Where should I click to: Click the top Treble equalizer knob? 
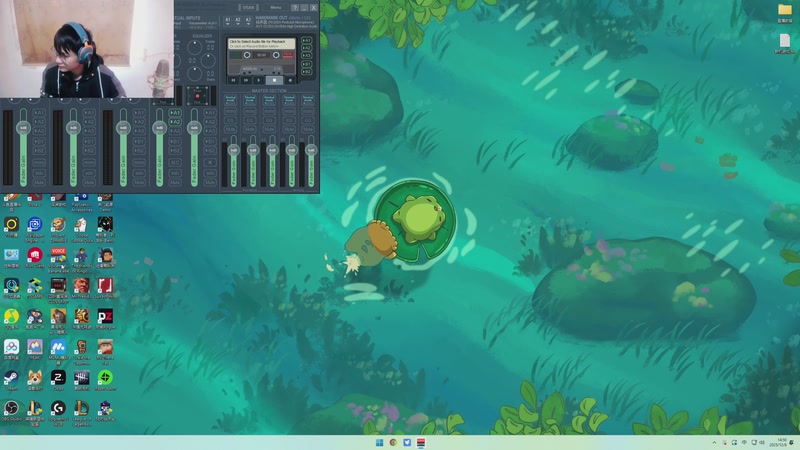point(194,47)
